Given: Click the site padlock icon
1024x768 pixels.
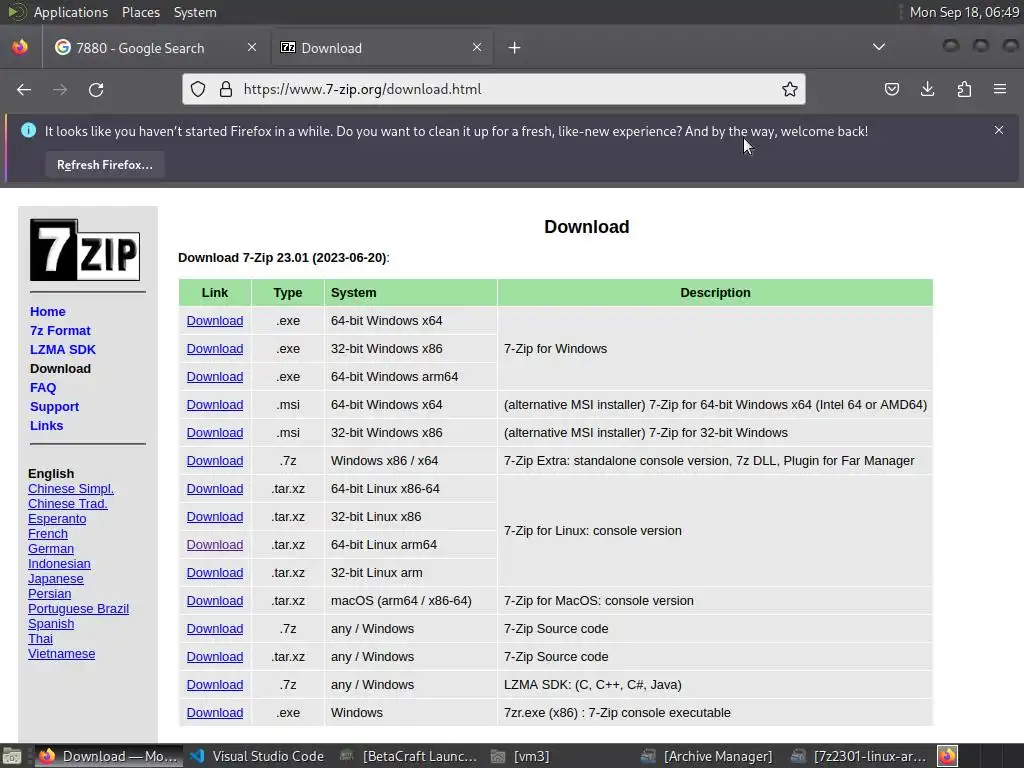Looking at the screenshot, I should (226, 89).
